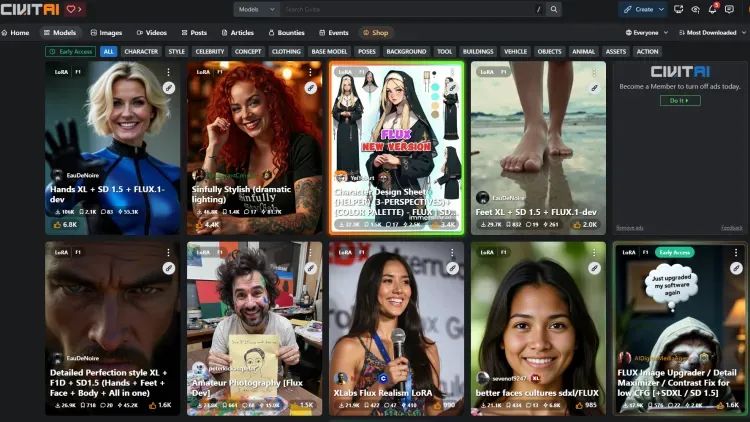The image size is (750, 422).
Task: Click the Early Access badge on FLUX Image Upgrader card
Action: (674, 252)
